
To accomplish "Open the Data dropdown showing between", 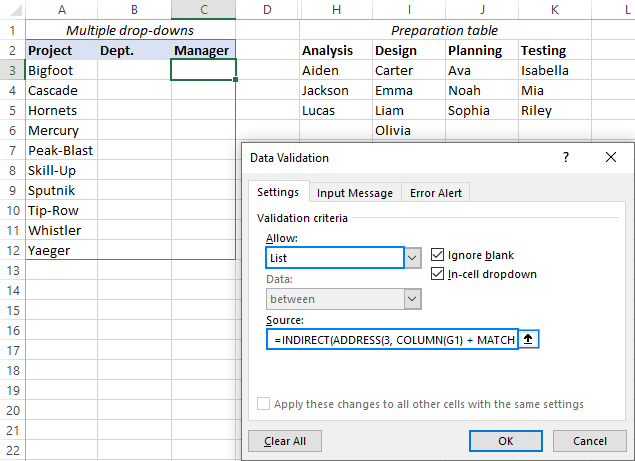I will 412,299.
